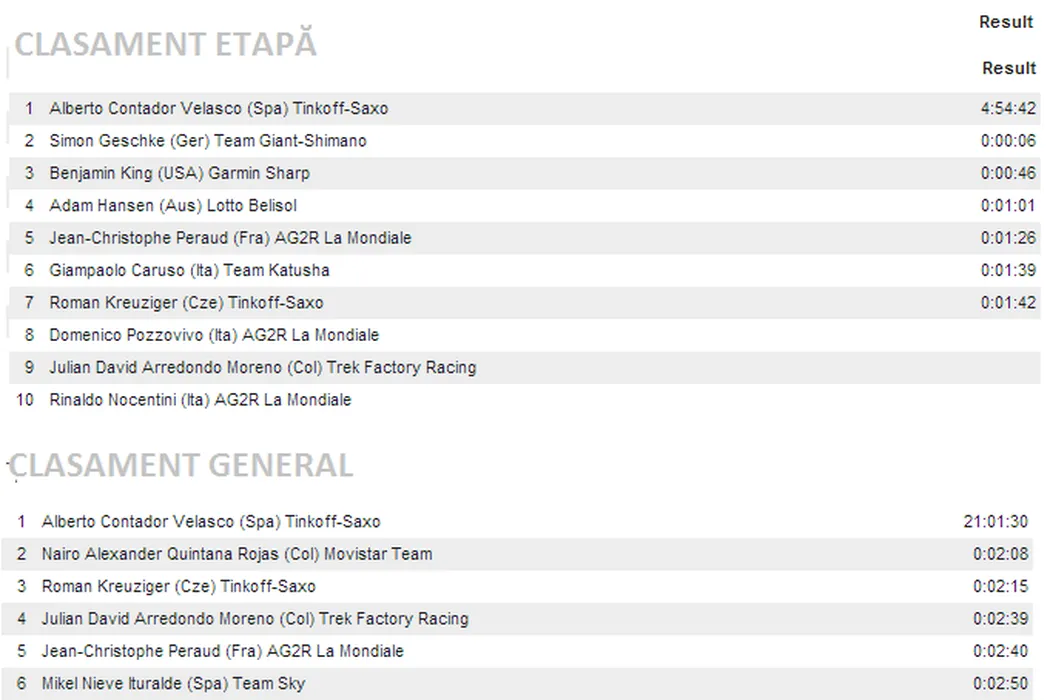
Task: Click the lower Result column header
Action: pyautogui.click(x=1008, y=68)
